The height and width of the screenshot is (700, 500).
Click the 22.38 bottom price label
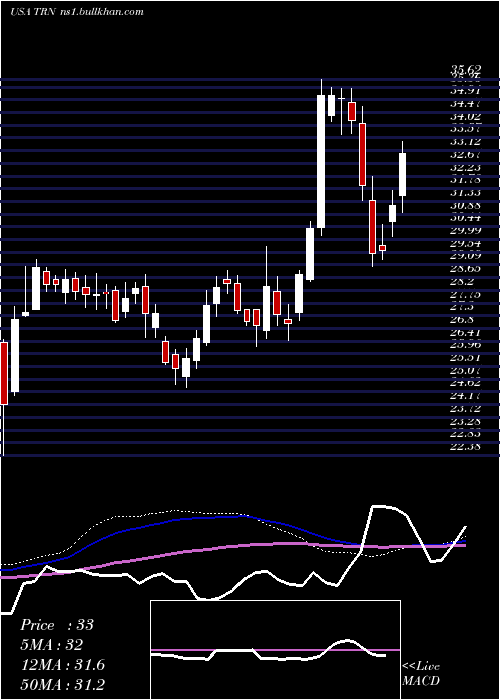tap(466, 446)
